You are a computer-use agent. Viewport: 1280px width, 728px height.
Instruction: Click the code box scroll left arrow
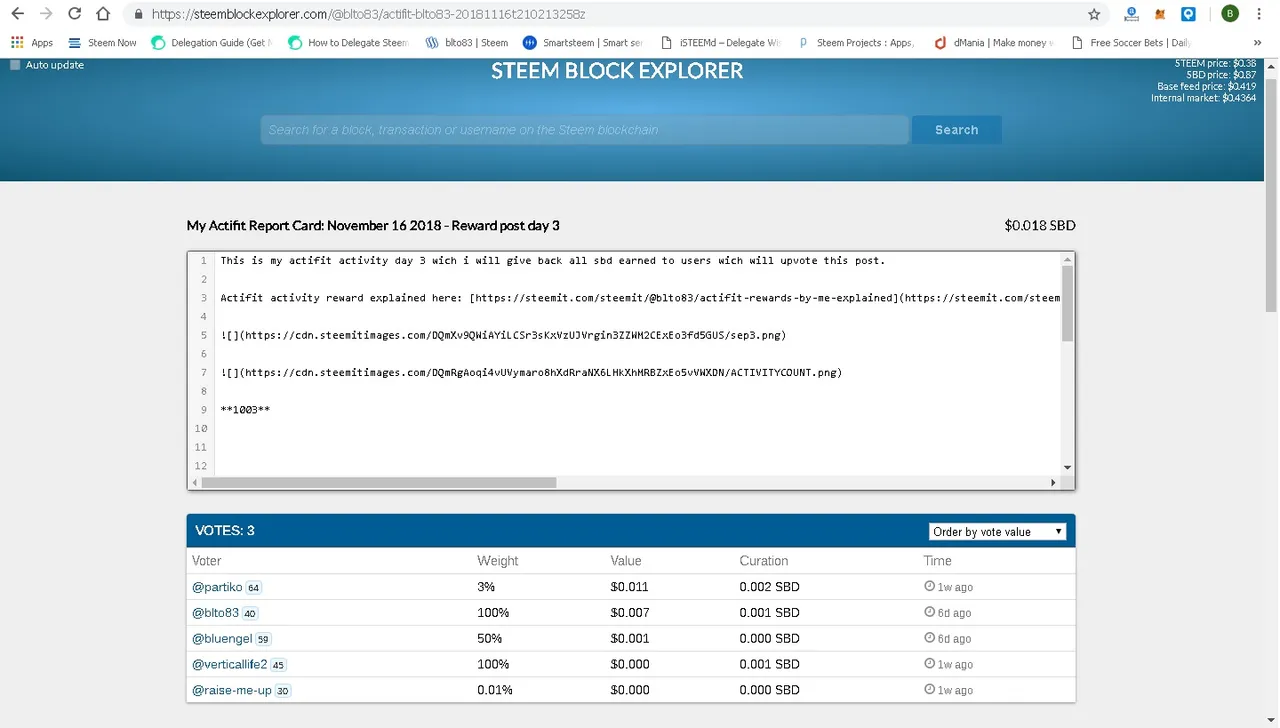[x=194, y=482]
